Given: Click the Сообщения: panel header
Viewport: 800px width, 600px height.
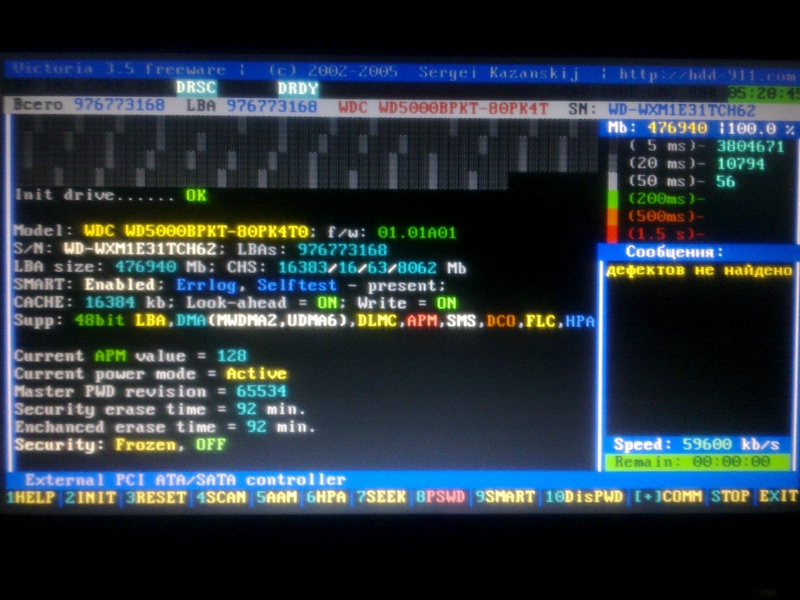Looking at the screenshot, I should pyautogui.click(x=674, y=252).
